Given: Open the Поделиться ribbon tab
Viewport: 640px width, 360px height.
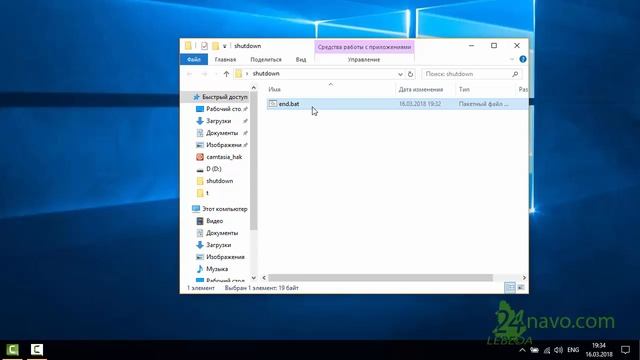Looking at the screenshot, I should click(266, 60).
